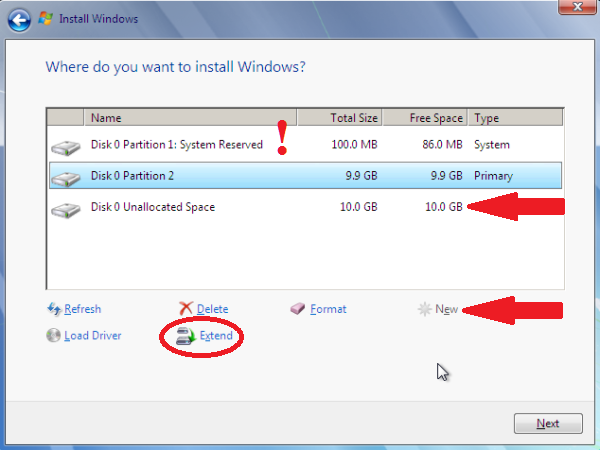Choose the Delete link
This screenshot has width=600, height=450.
coord(212,309)
